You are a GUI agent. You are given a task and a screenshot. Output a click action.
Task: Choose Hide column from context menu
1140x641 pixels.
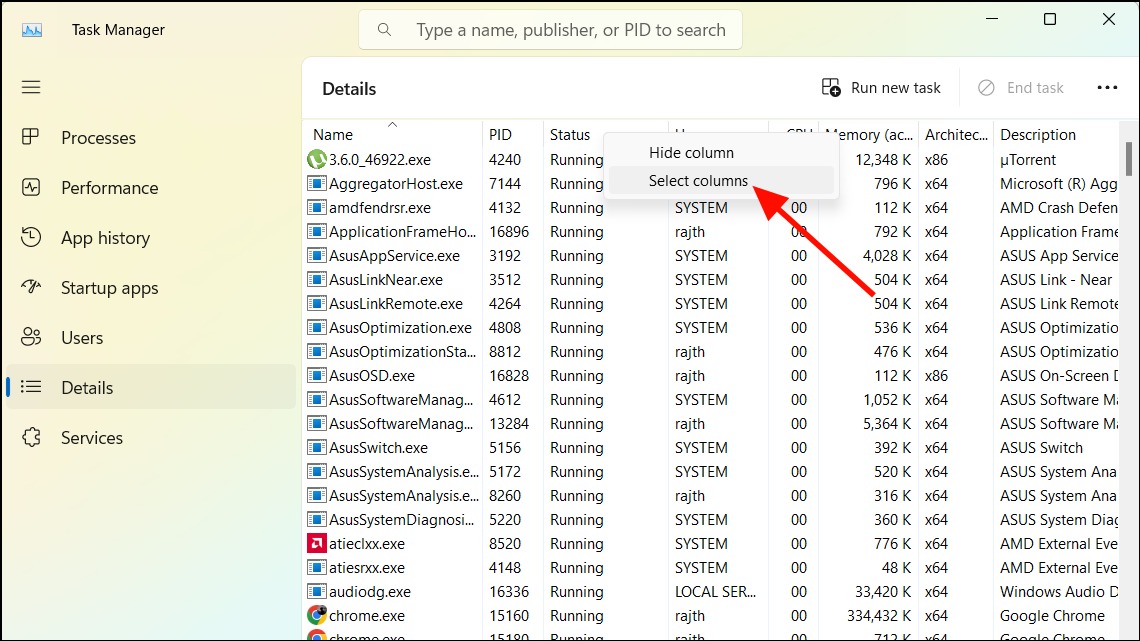pyautogui.click(x=720, y=153)
